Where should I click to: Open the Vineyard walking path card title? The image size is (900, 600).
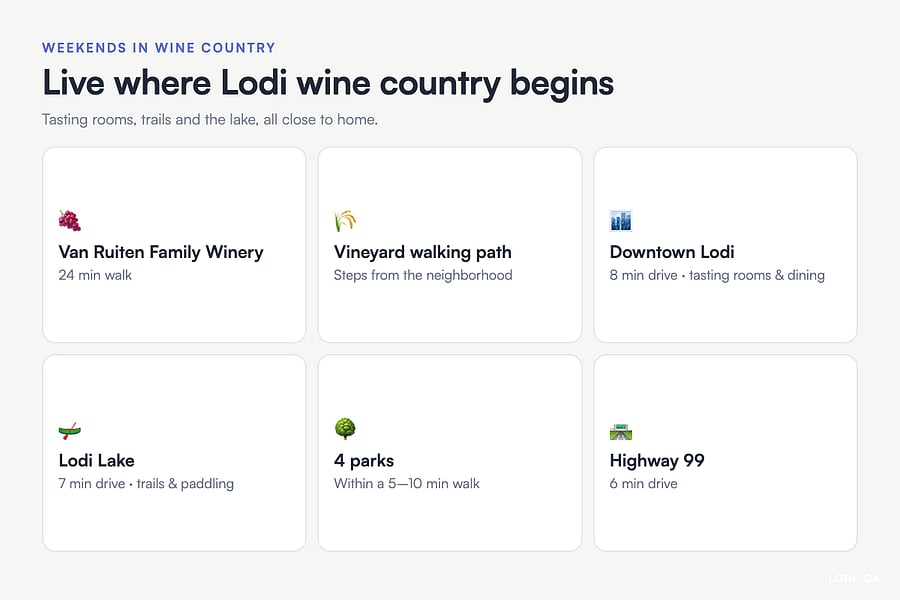[x=422, y=252]
